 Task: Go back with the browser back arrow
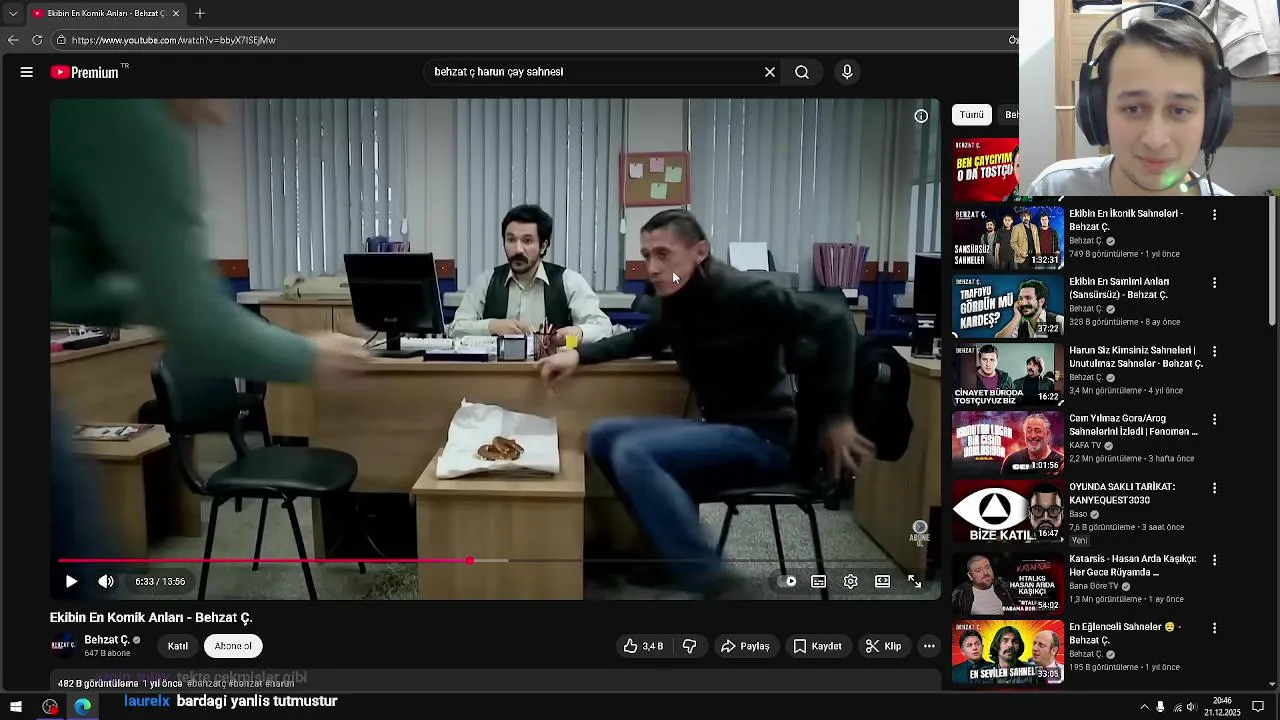coord(13,40)
